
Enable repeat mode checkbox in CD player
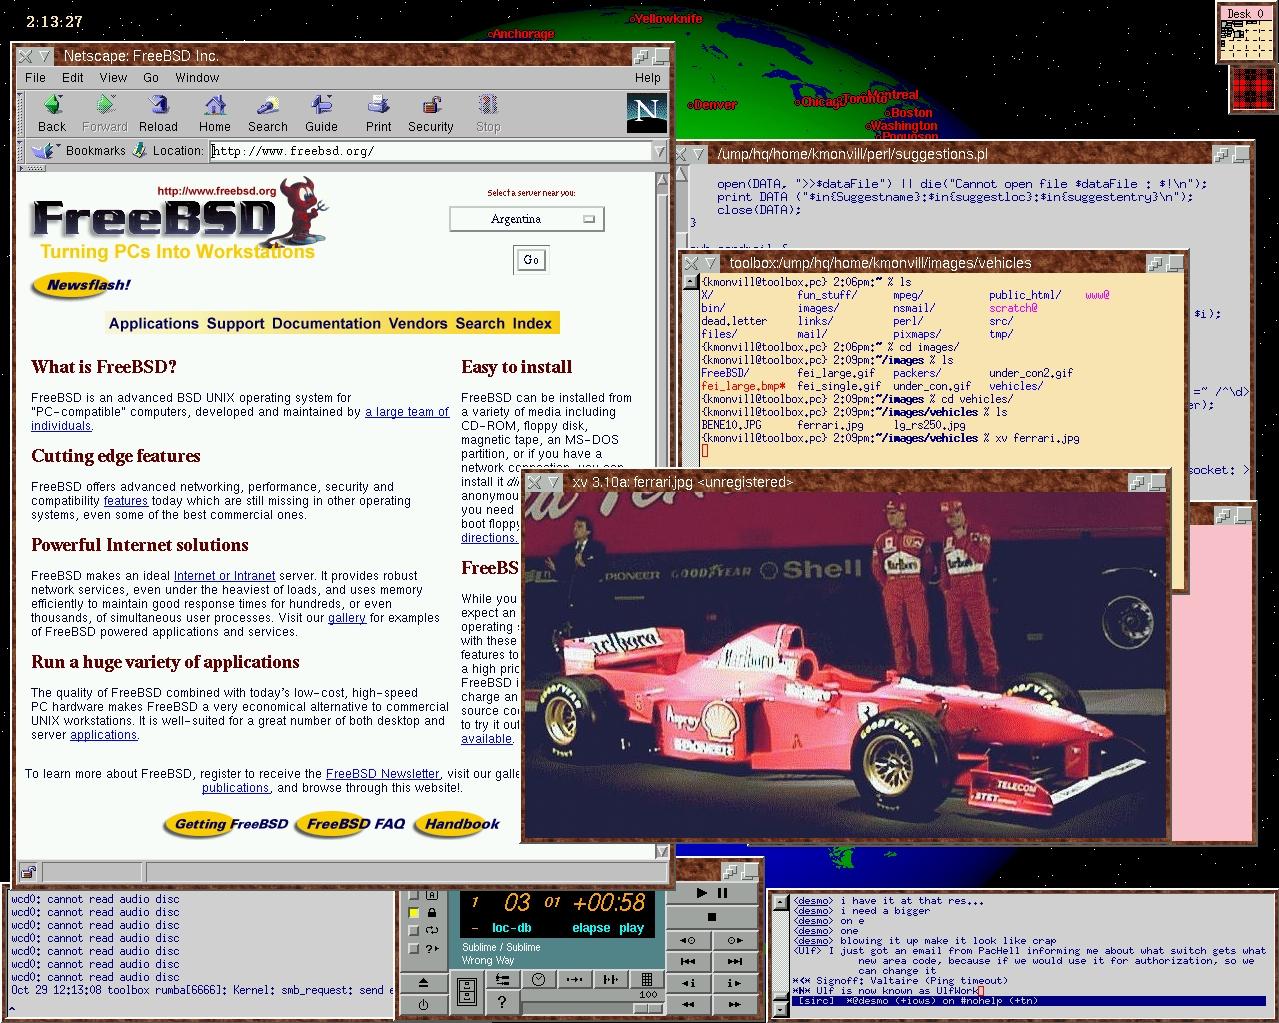414,931
